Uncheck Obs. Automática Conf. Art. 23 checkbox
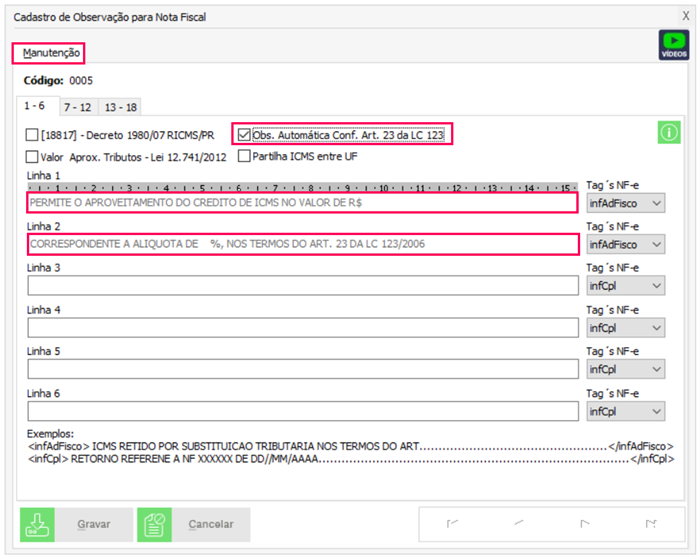Image resolution: width=700 pixels, height=560 pixels. [244, 134]
